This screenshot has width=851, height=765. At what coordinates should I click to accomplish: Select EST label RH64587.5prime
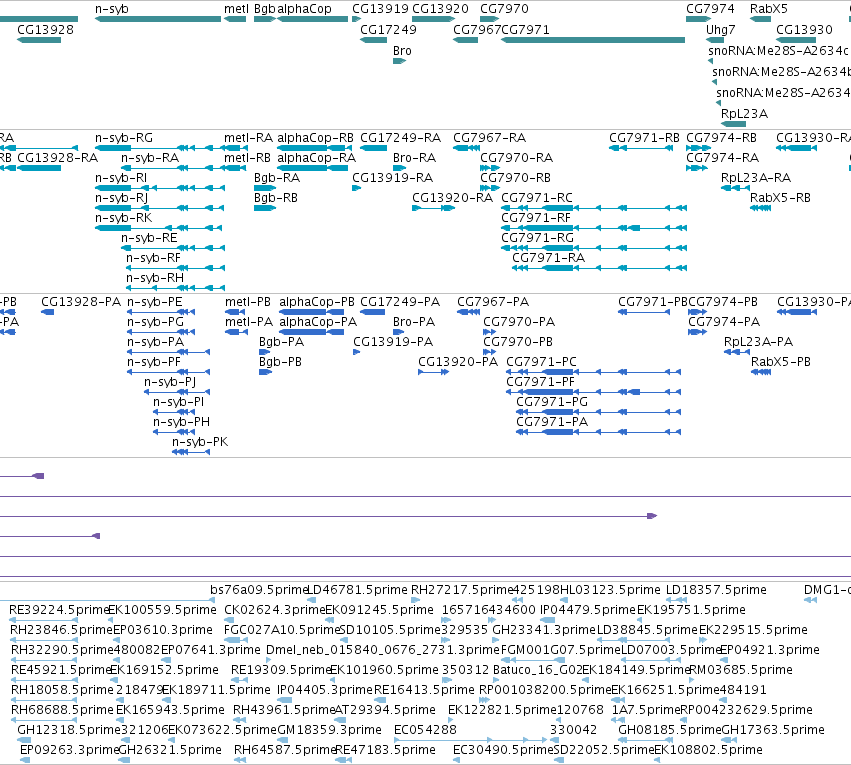click(285, 750)
